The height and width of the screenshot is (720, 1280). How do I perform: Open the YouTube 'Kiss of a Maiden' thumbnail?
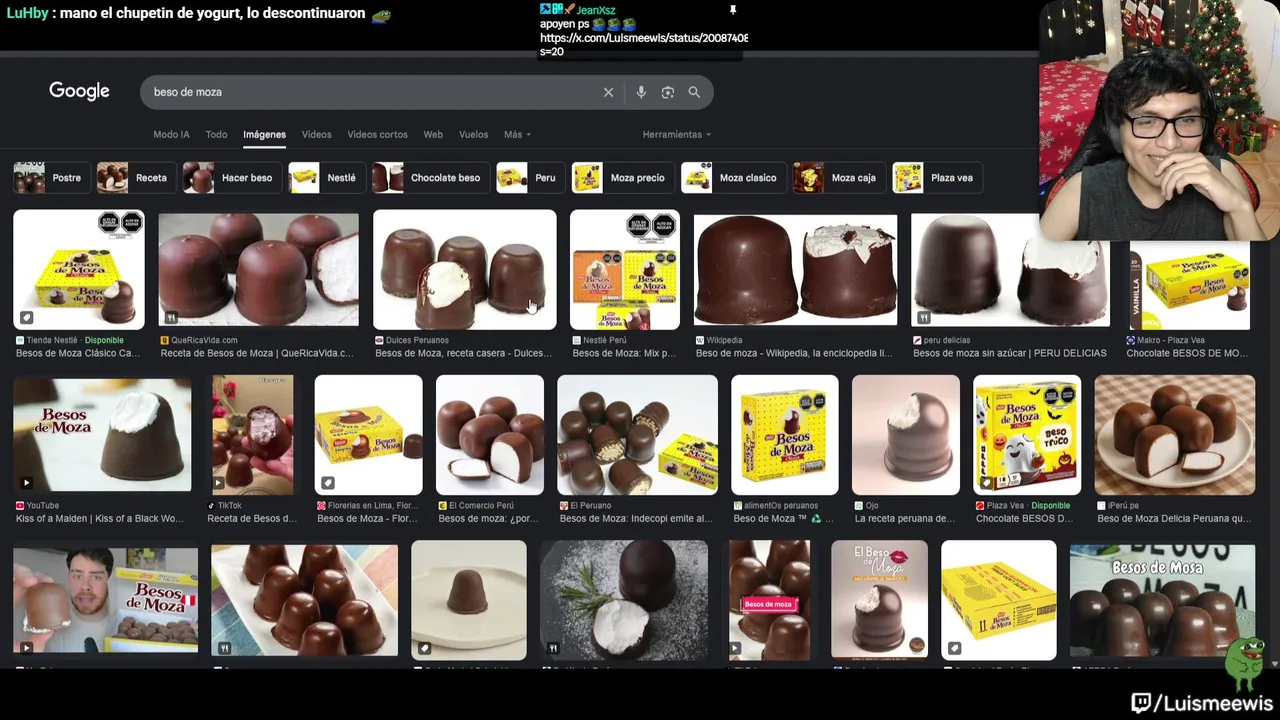102,435
